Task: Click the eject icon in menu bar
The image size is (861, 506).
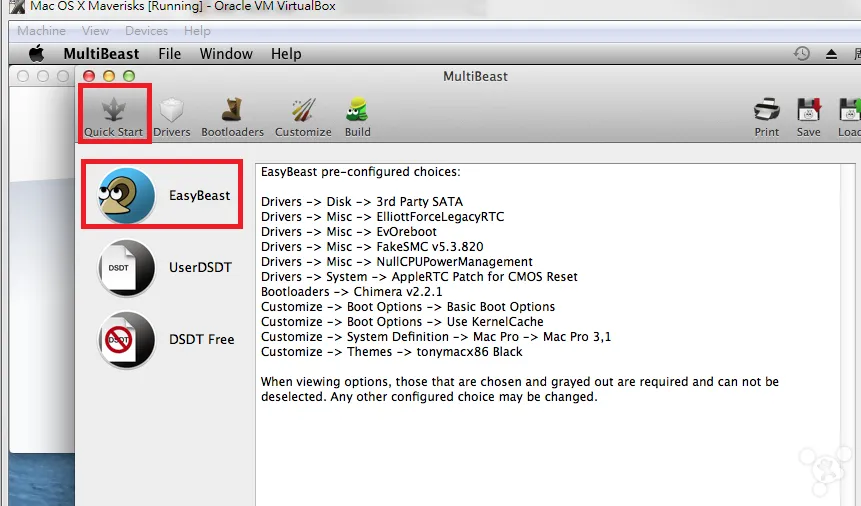Action: (831, 54)
